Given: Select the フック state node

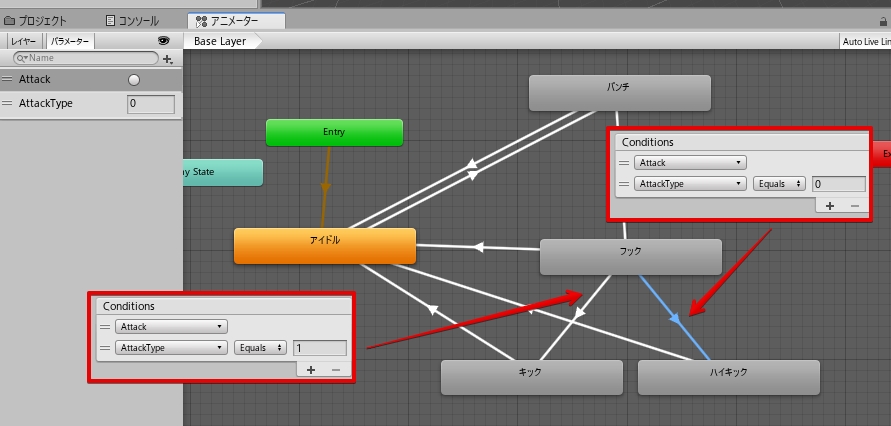Looking at the screenshot, I should (631, 257).
